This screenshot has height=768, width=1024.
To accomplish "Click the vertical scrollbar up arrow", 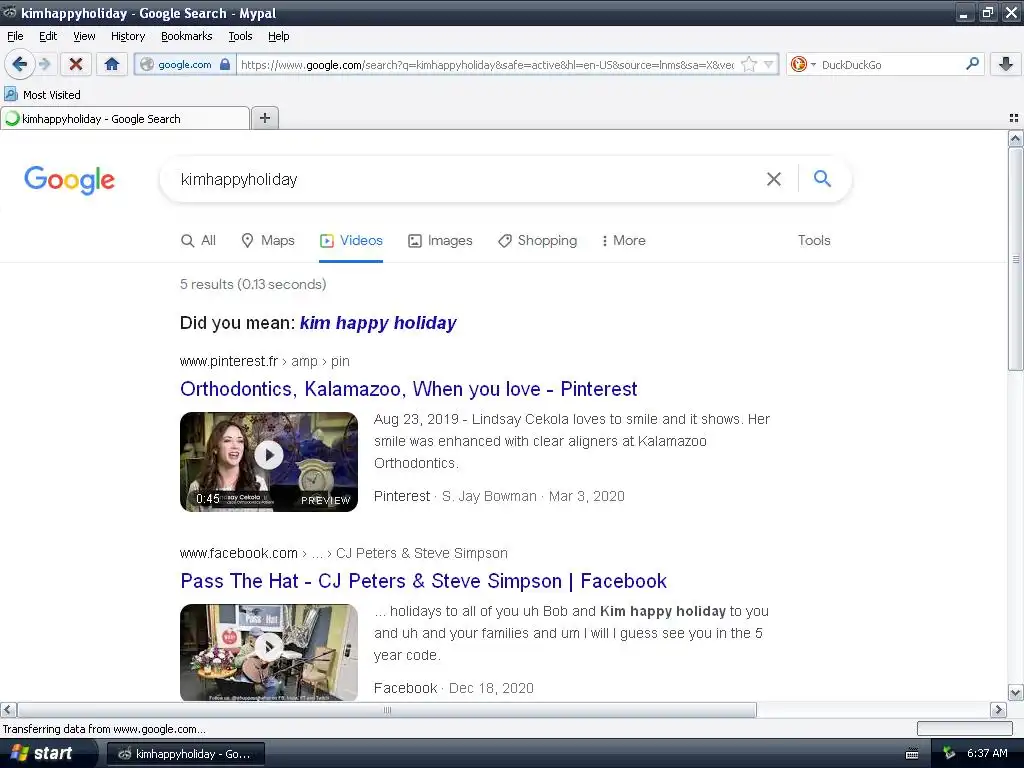I will tap(1016, 138).
